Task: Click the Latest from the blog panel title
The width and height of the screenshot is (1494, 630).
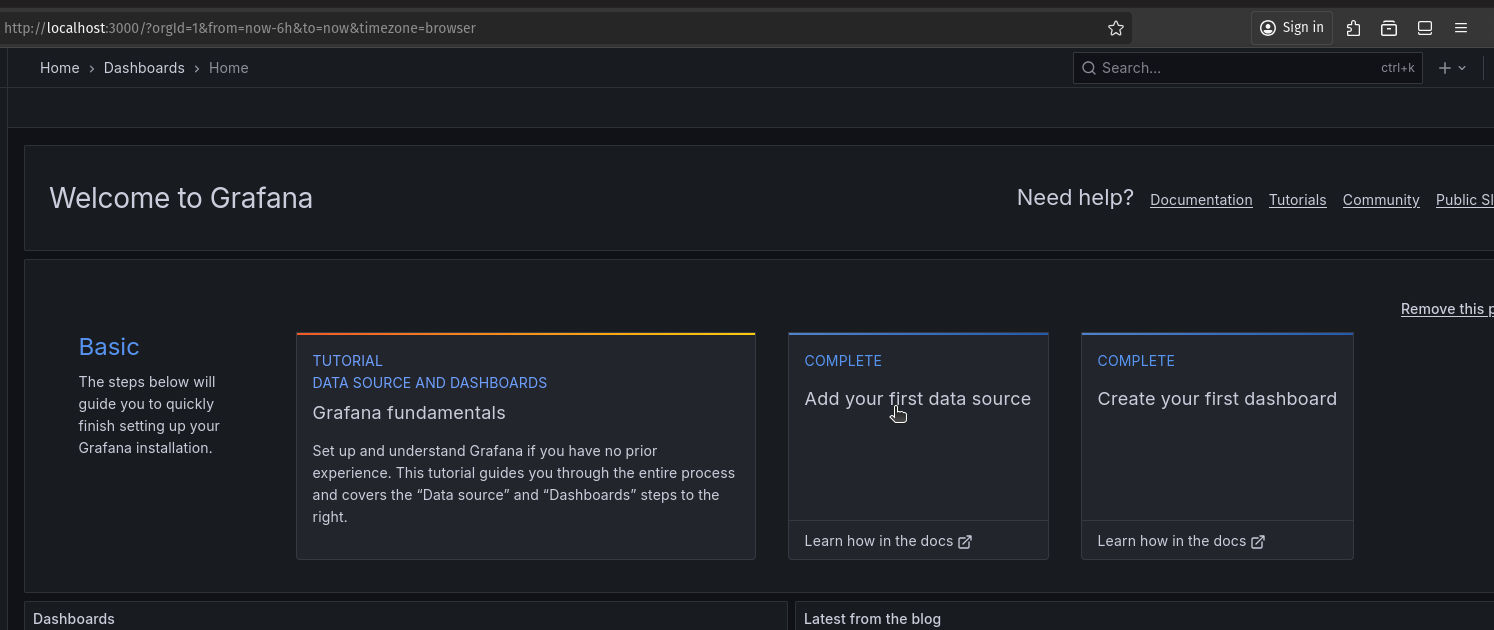Action: coord(872,619)
